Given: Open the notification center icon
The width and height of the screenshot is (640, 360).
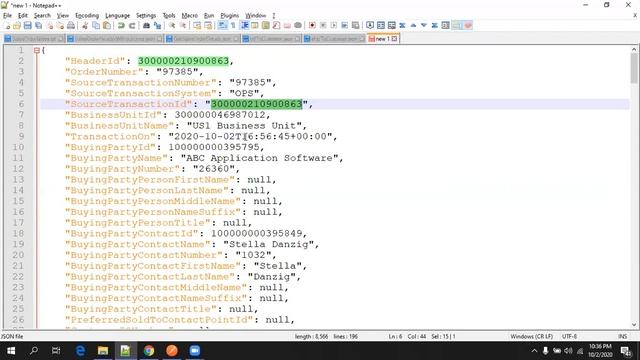Looking at the screenshot, I should point(626,351).
